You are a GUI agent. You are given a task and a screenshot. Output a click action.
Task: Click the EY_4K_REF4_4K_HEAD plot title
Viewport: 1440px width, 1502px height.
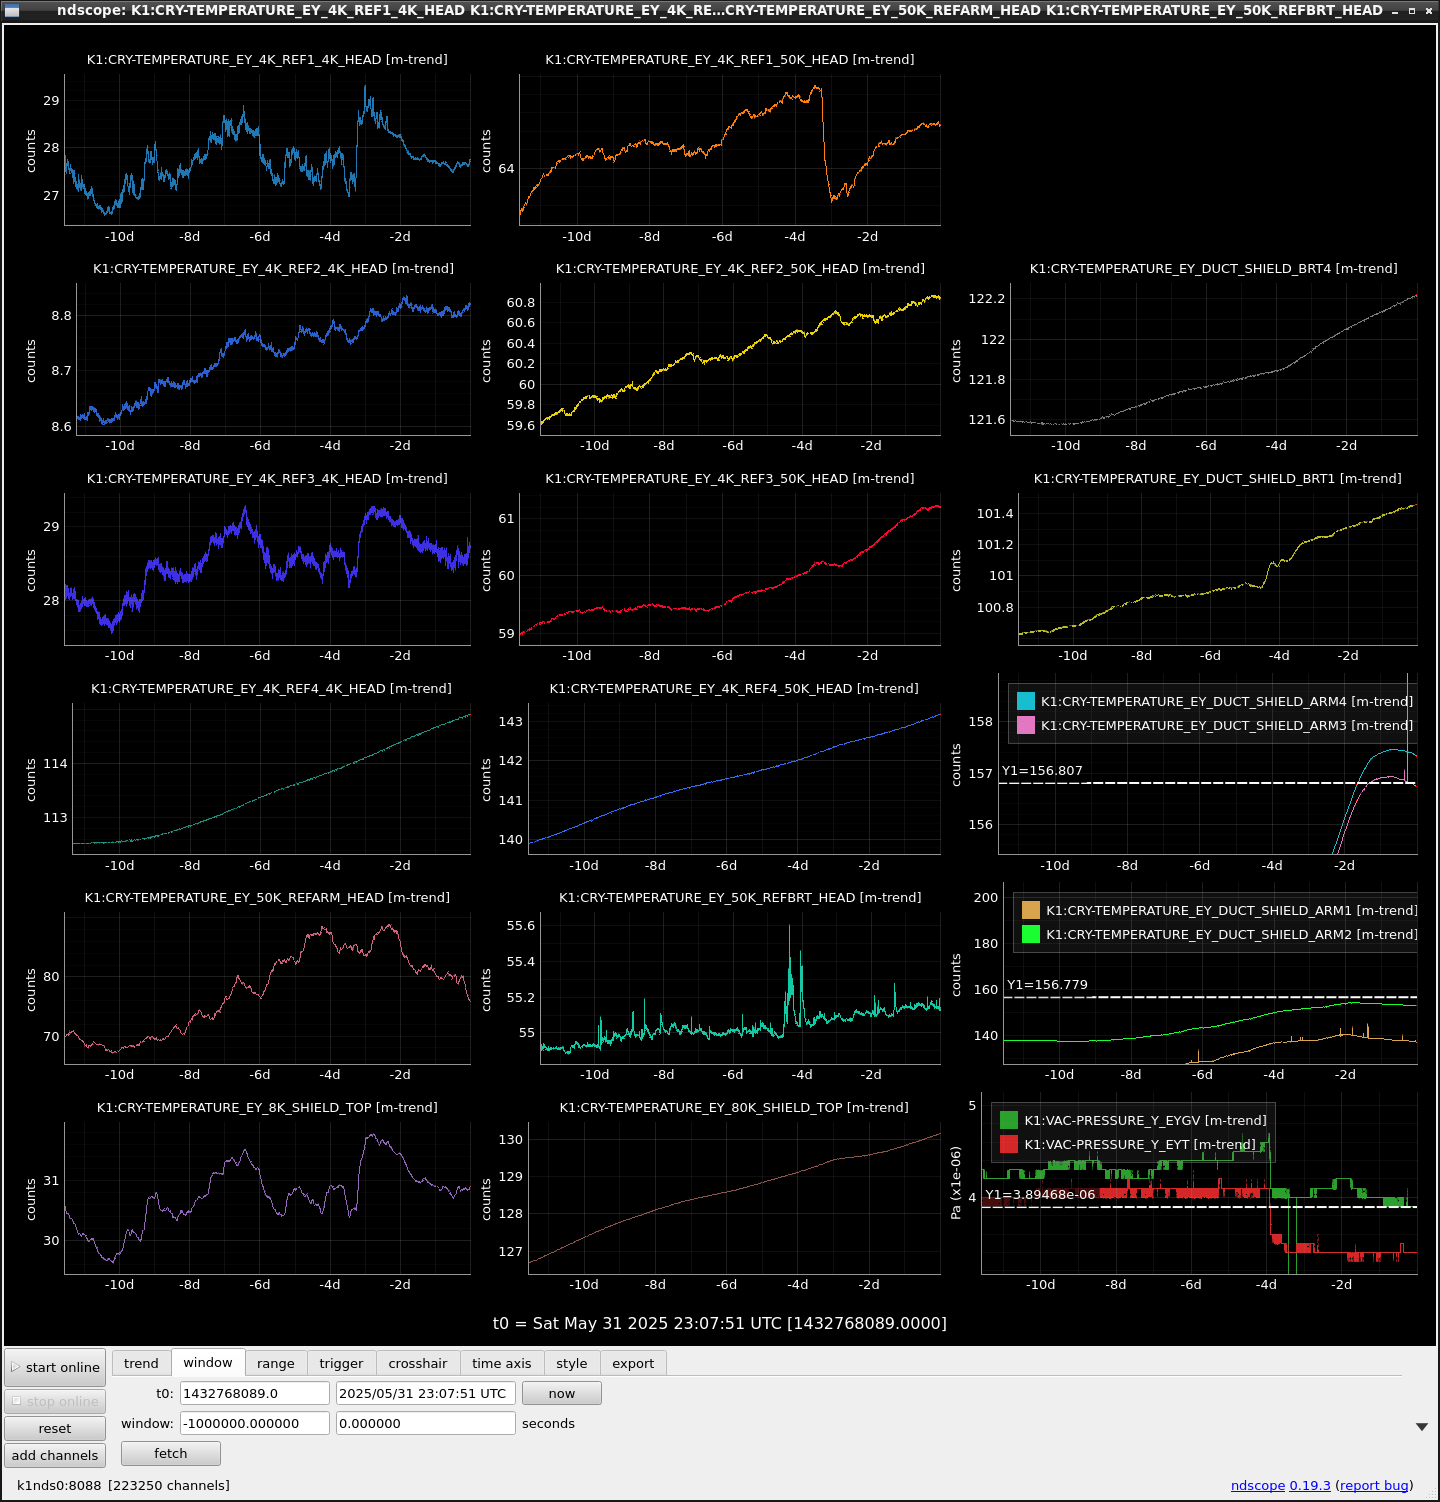271,689
